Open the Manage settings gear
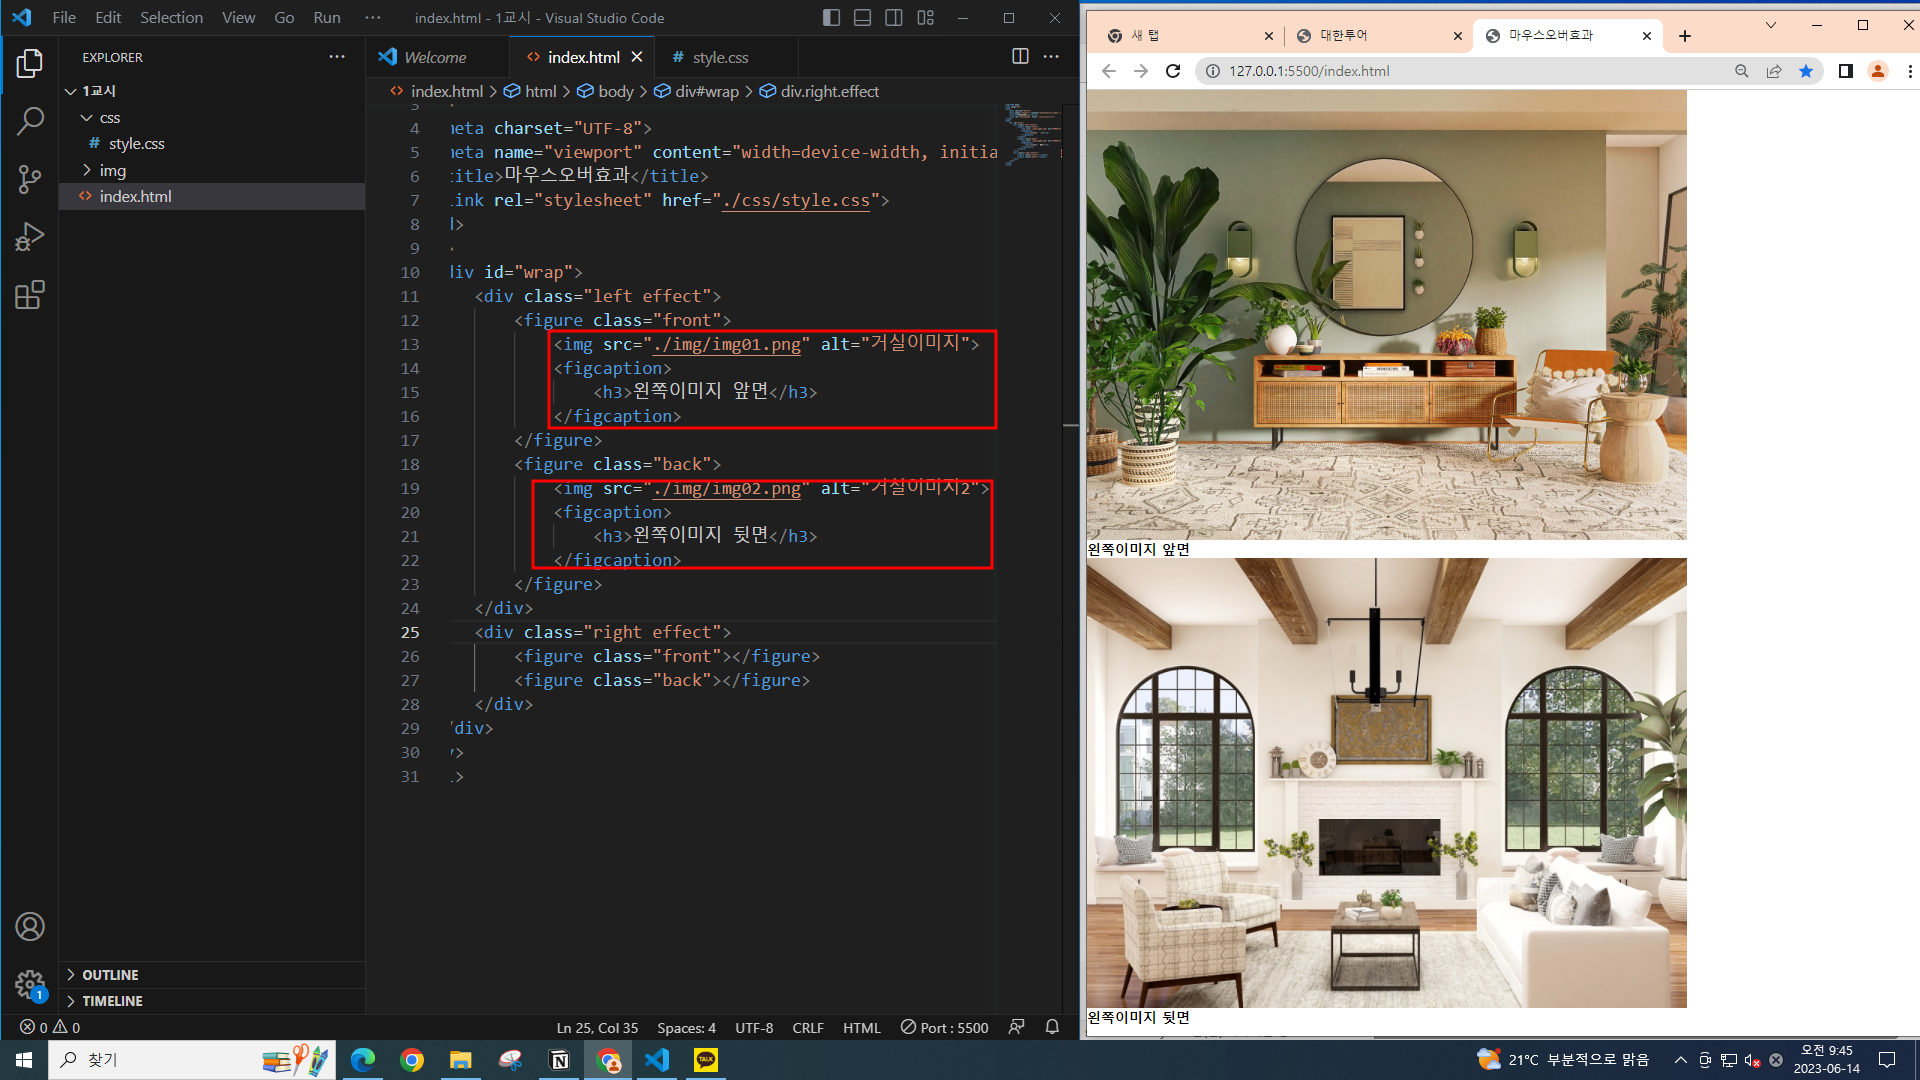1920x1080 pixels. click(30, 984)
